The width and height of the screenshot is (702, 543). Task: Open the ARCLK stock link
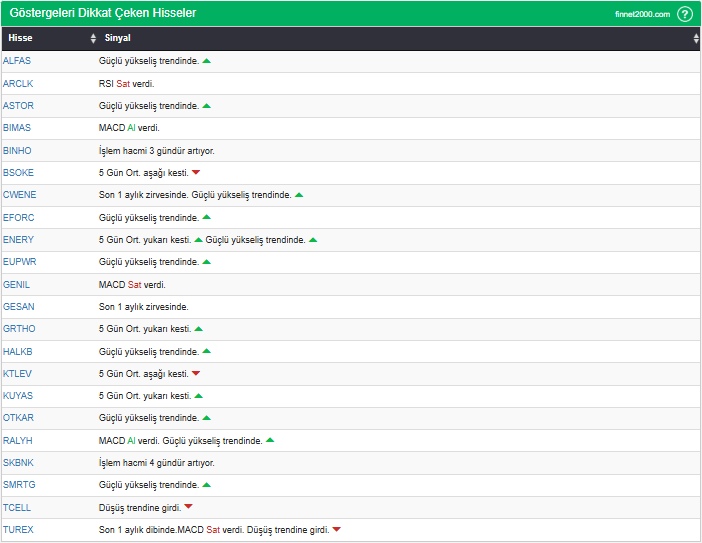coord(18,83)
